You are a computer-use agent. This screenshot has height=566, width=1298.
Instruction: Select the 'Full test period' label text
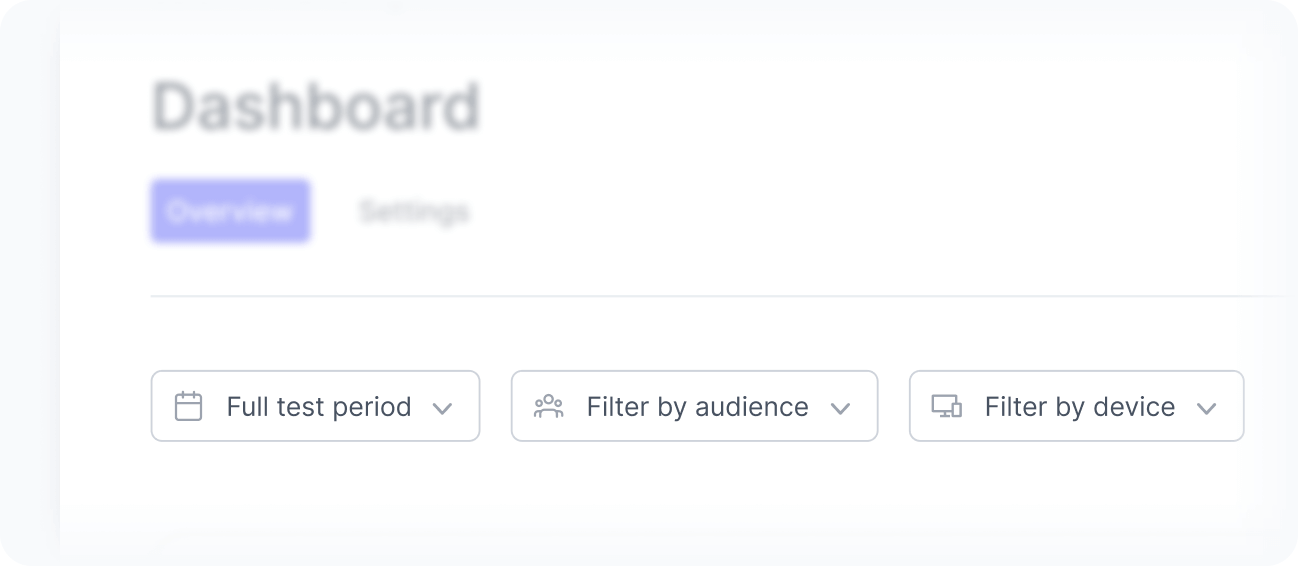(318, 407)
